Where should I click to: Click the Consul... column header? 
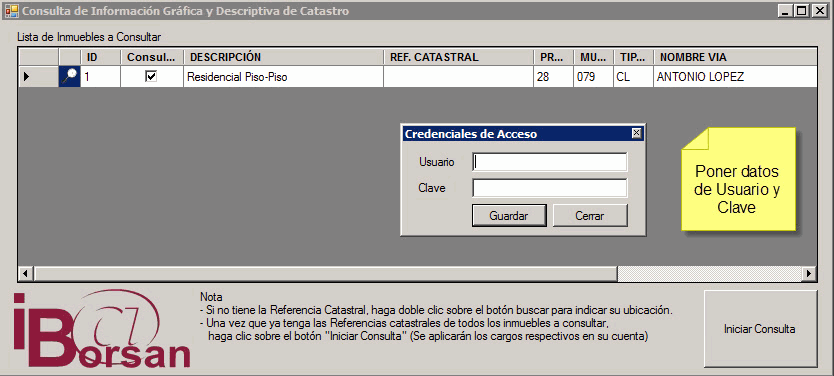click(x=152, y=57)
